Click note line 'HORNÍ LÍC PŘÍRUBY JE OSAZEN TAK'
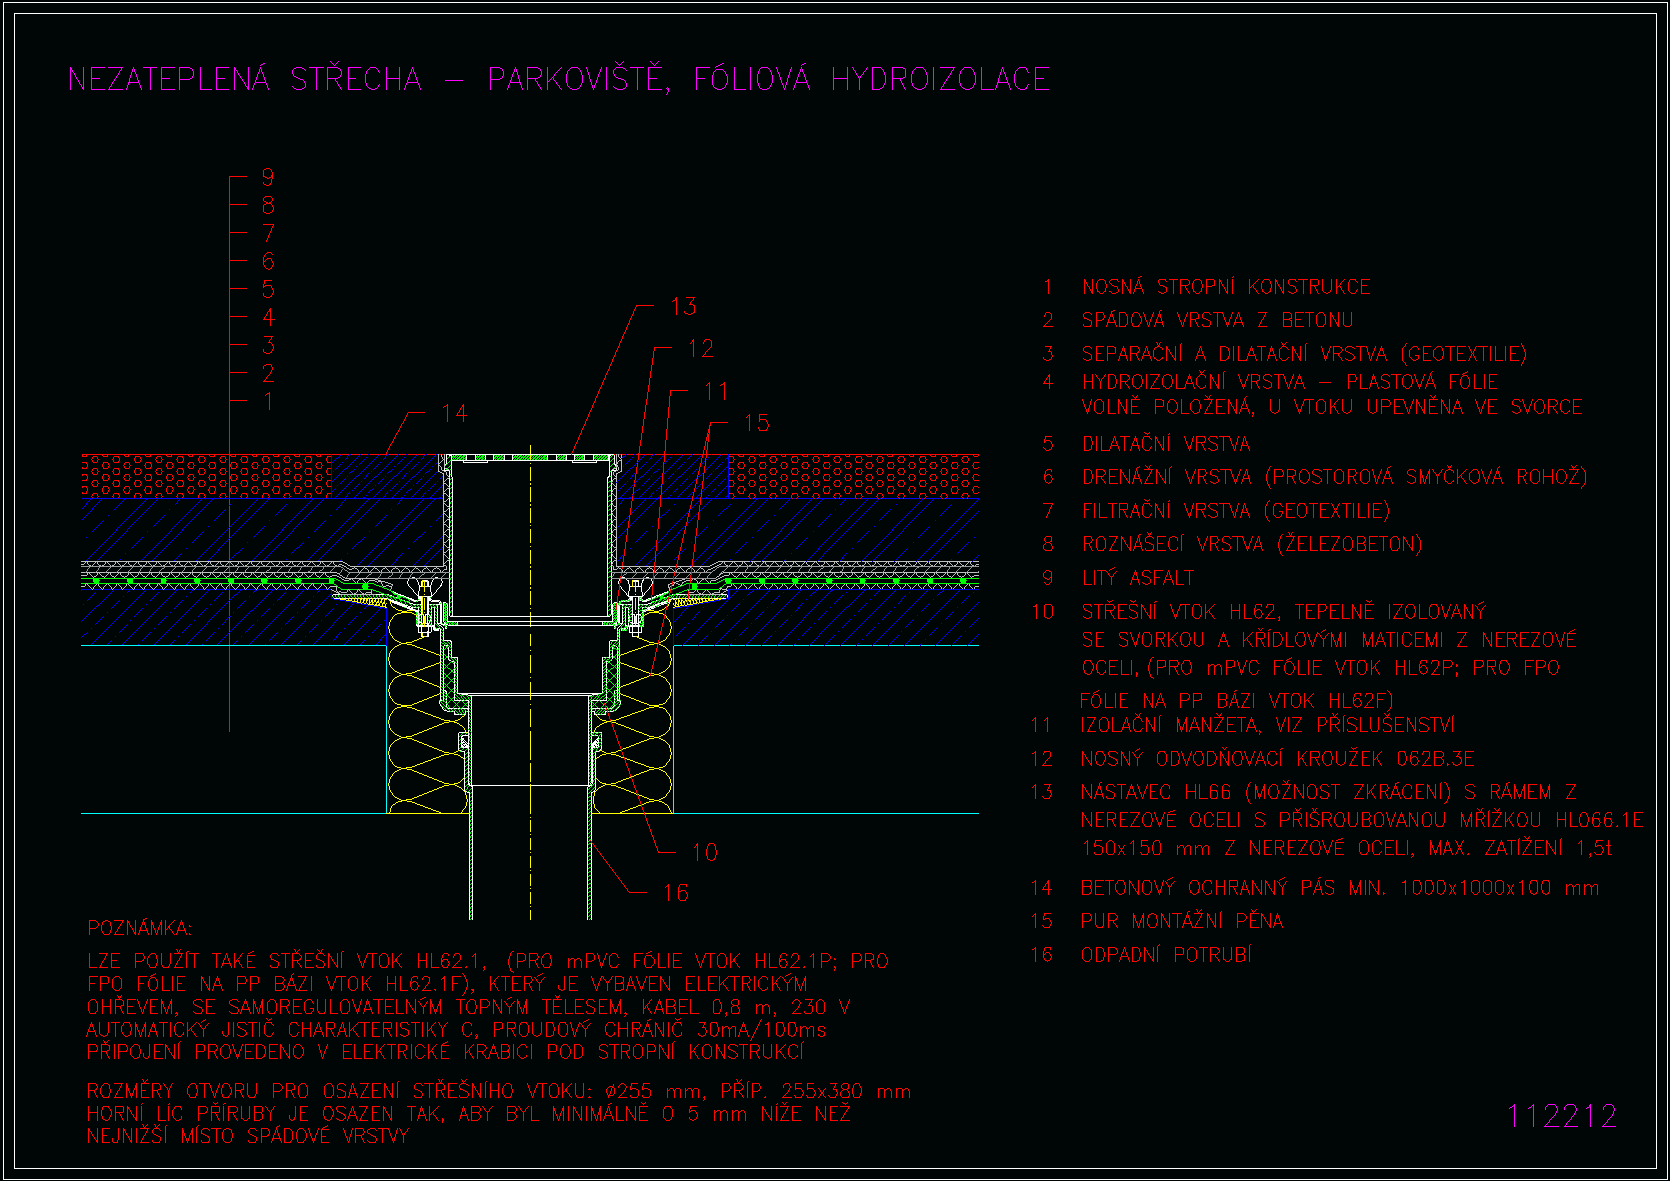Image resolution: width=1670 pixels, height=1181 pixels. click(468, 1114)
